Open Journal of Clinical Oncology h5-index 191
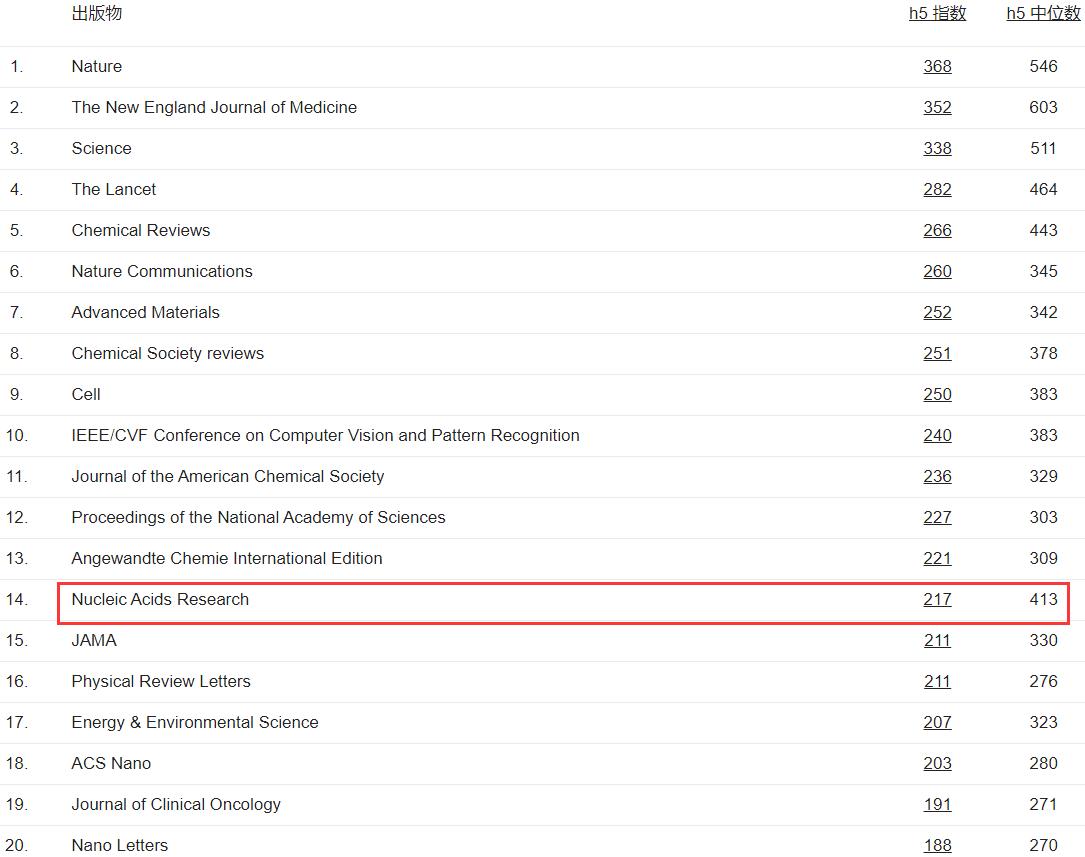The width and height of the screenshot is (1085, 857). point(937,804)
